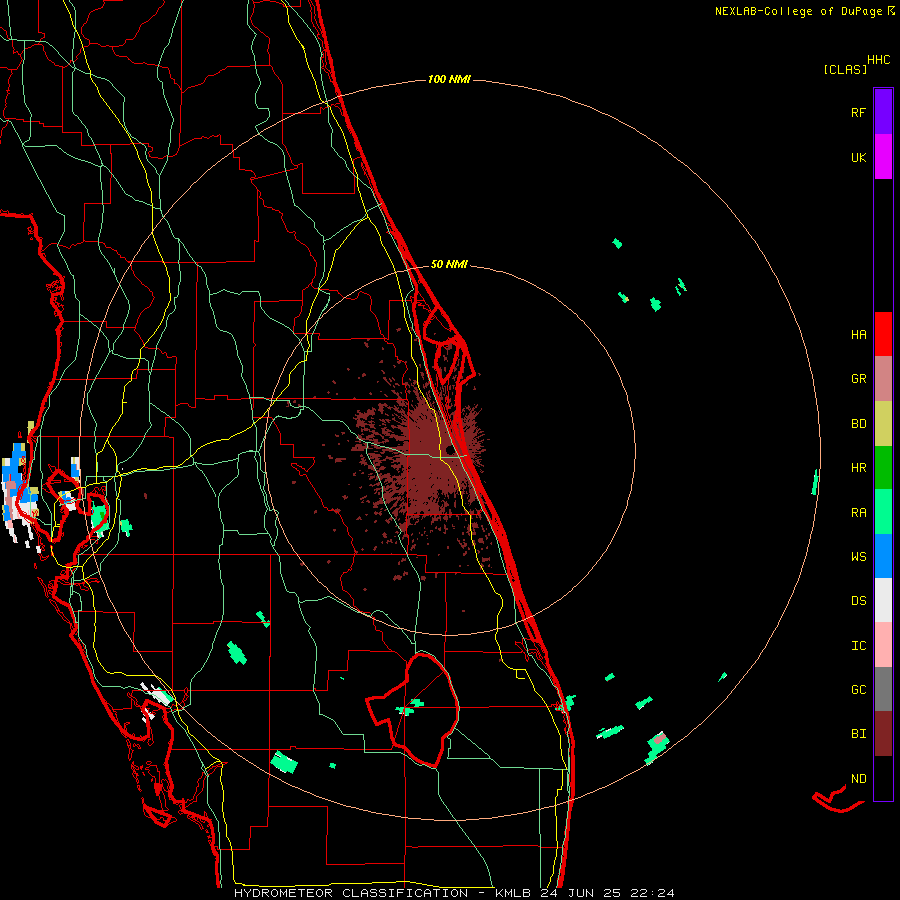Image resolution: width=900 pixels, height=900 pixels.
Task: Click the WS blue legend swatch
Action: [883, 556]
